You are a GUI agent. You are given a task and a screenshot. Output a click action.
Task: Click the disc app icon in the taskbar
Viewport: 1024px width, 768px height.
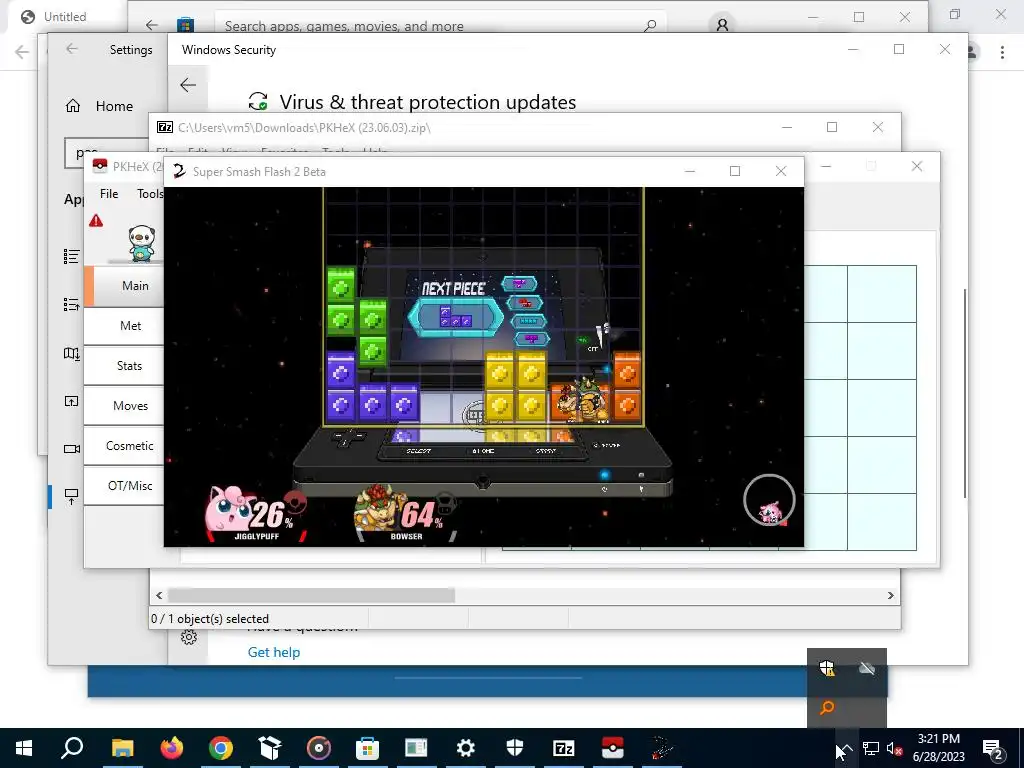[x=319, y=748]
